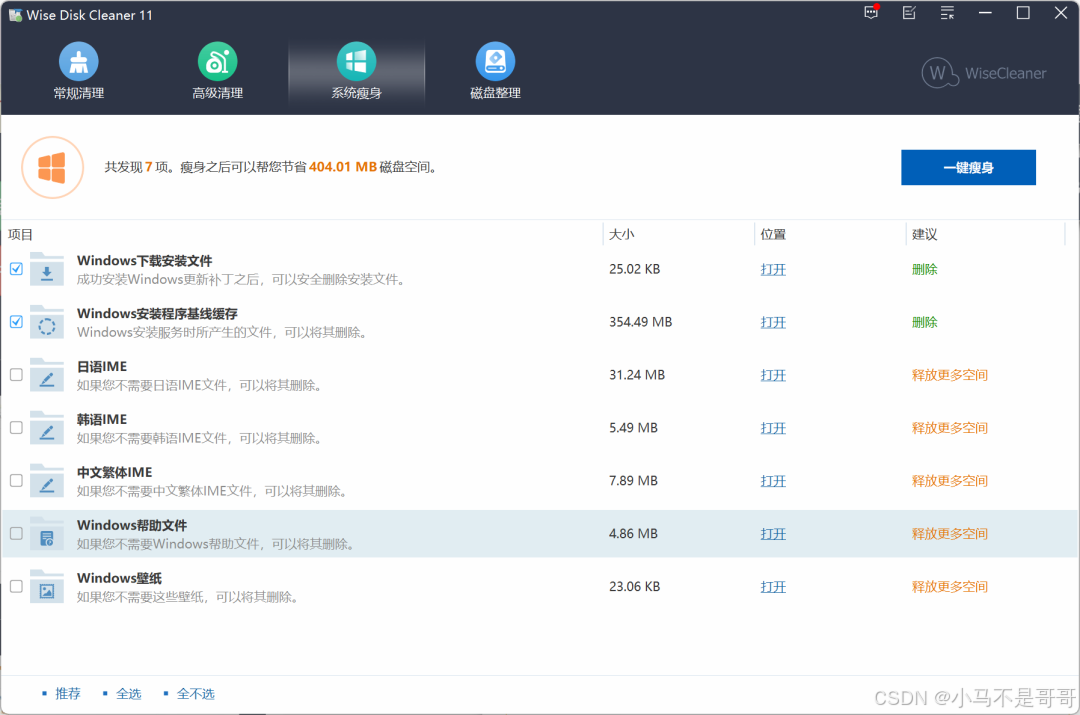Select the 日语IME row title
1080x715 pixels.
coord(102,367)
